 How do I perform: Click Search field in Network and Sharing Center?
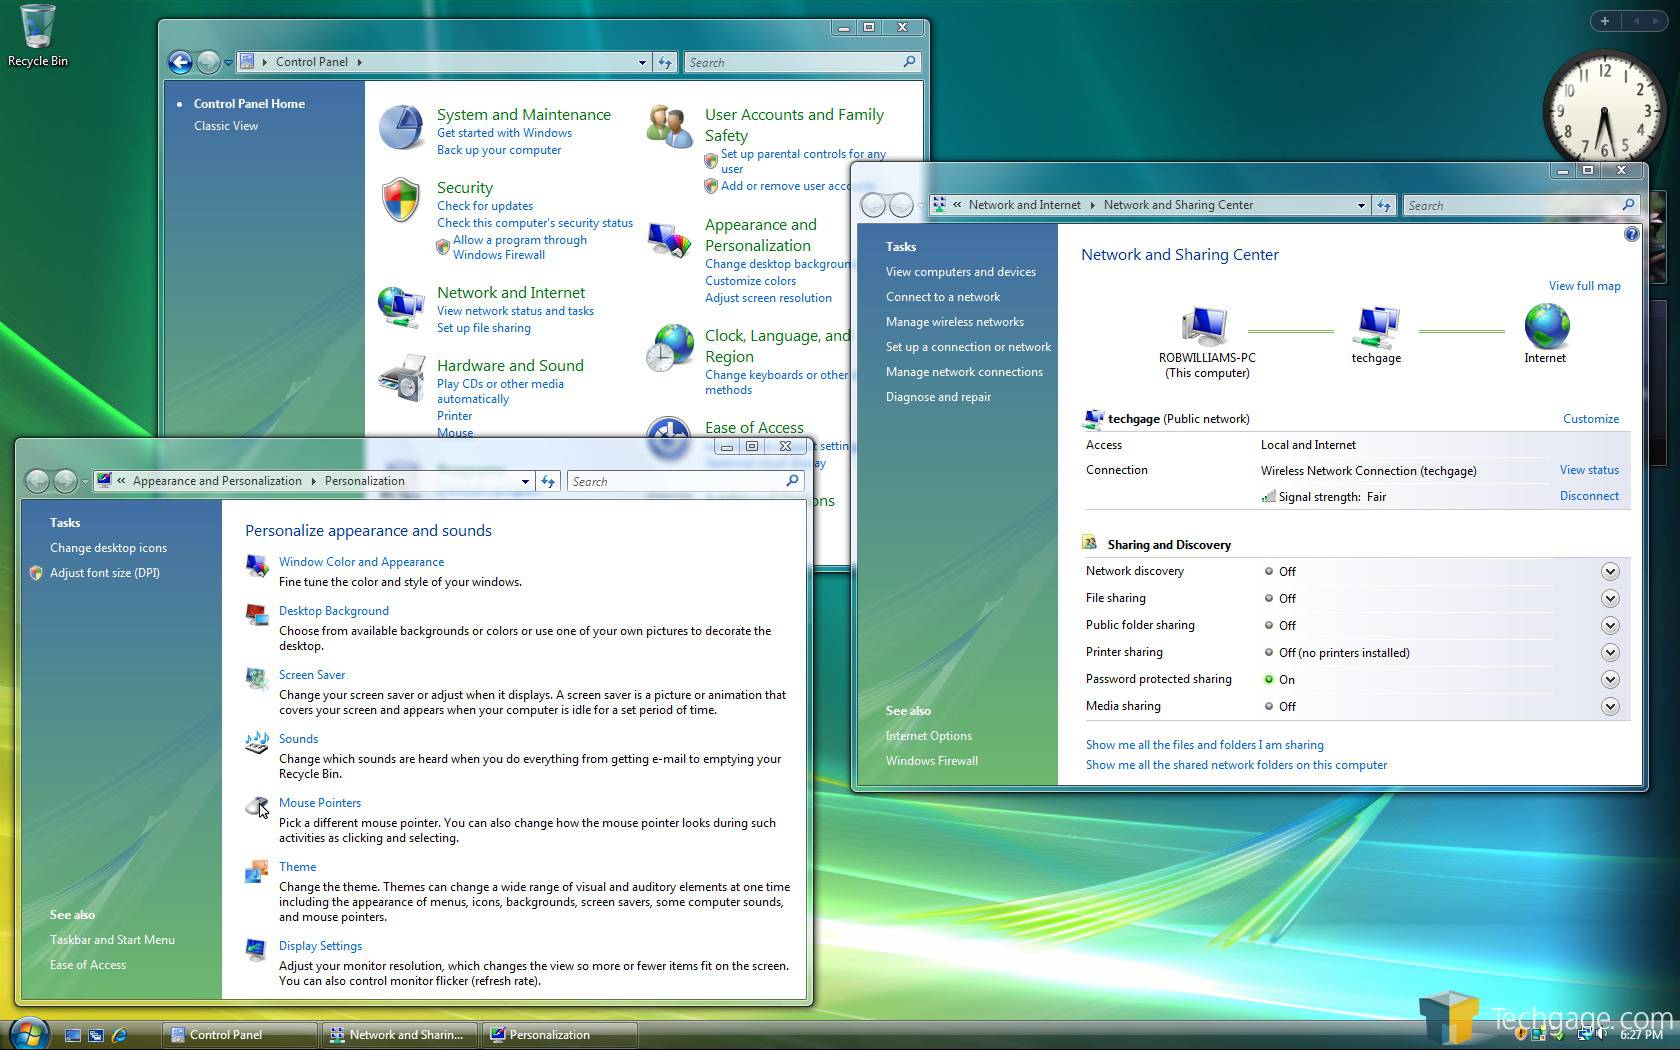pos(1520,205)
